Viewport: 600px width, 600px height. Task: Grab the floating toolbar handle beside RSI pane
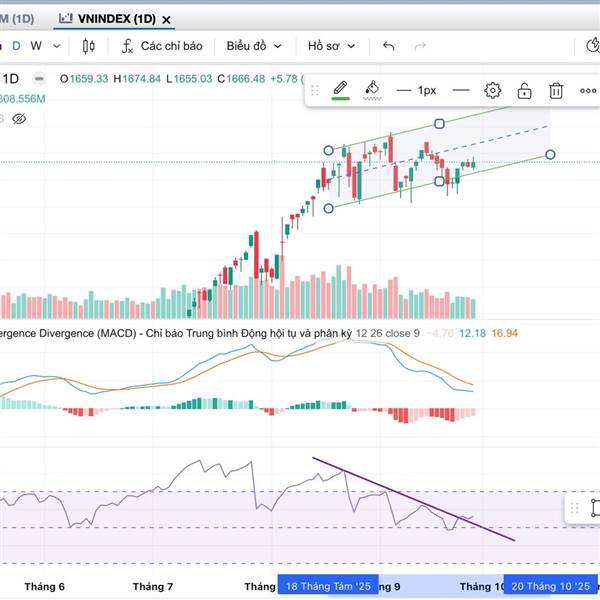coord(574,508)
